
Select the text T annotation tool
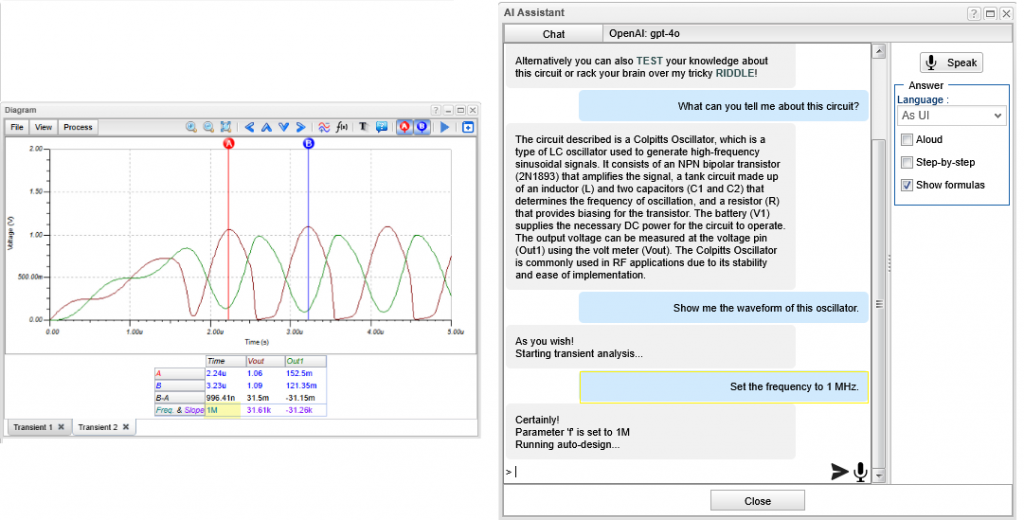coord(364,127)
